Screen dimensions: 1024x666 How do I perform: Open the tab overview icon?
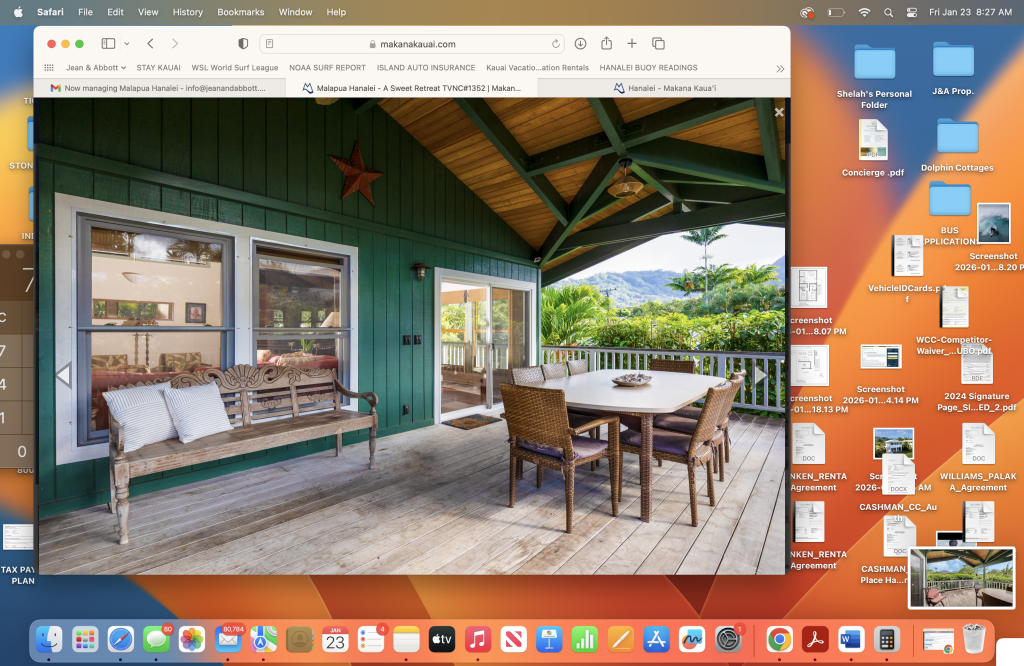pyautogui.click(x=658, y=44)
